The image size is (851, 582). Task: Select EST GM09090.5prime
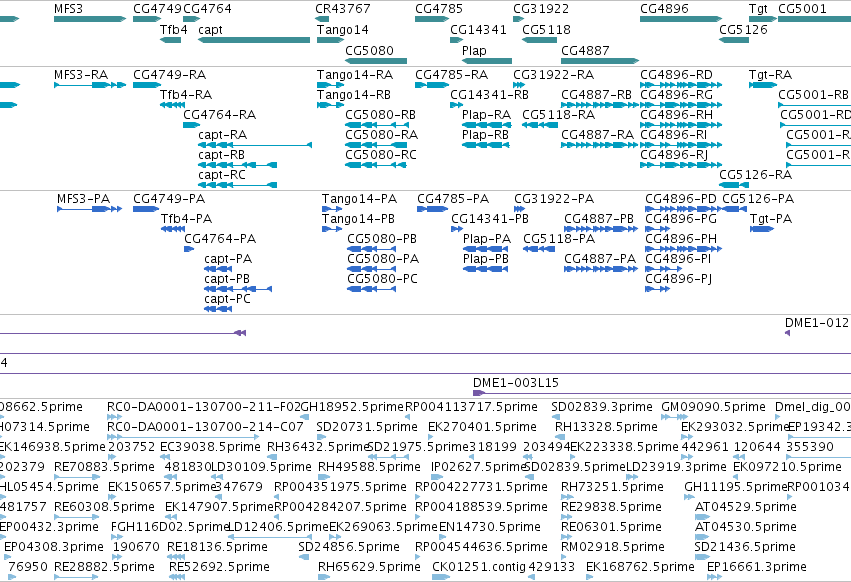tap(675, 417)
